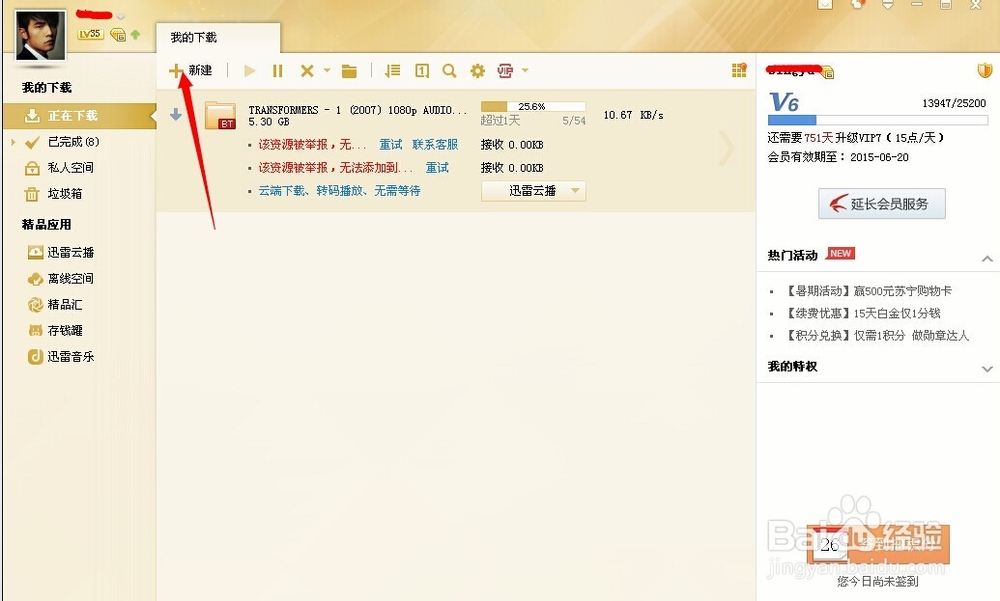Open 【续费优惠】15天白金仅1分钱
The width and height of the screenshot is (1000, 601).
(861, 313)
